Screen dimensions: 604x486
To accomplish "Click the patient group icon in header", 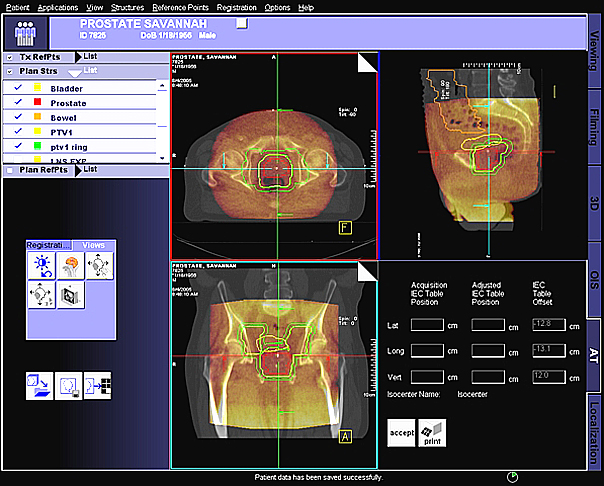I will (x=25, y=33).
